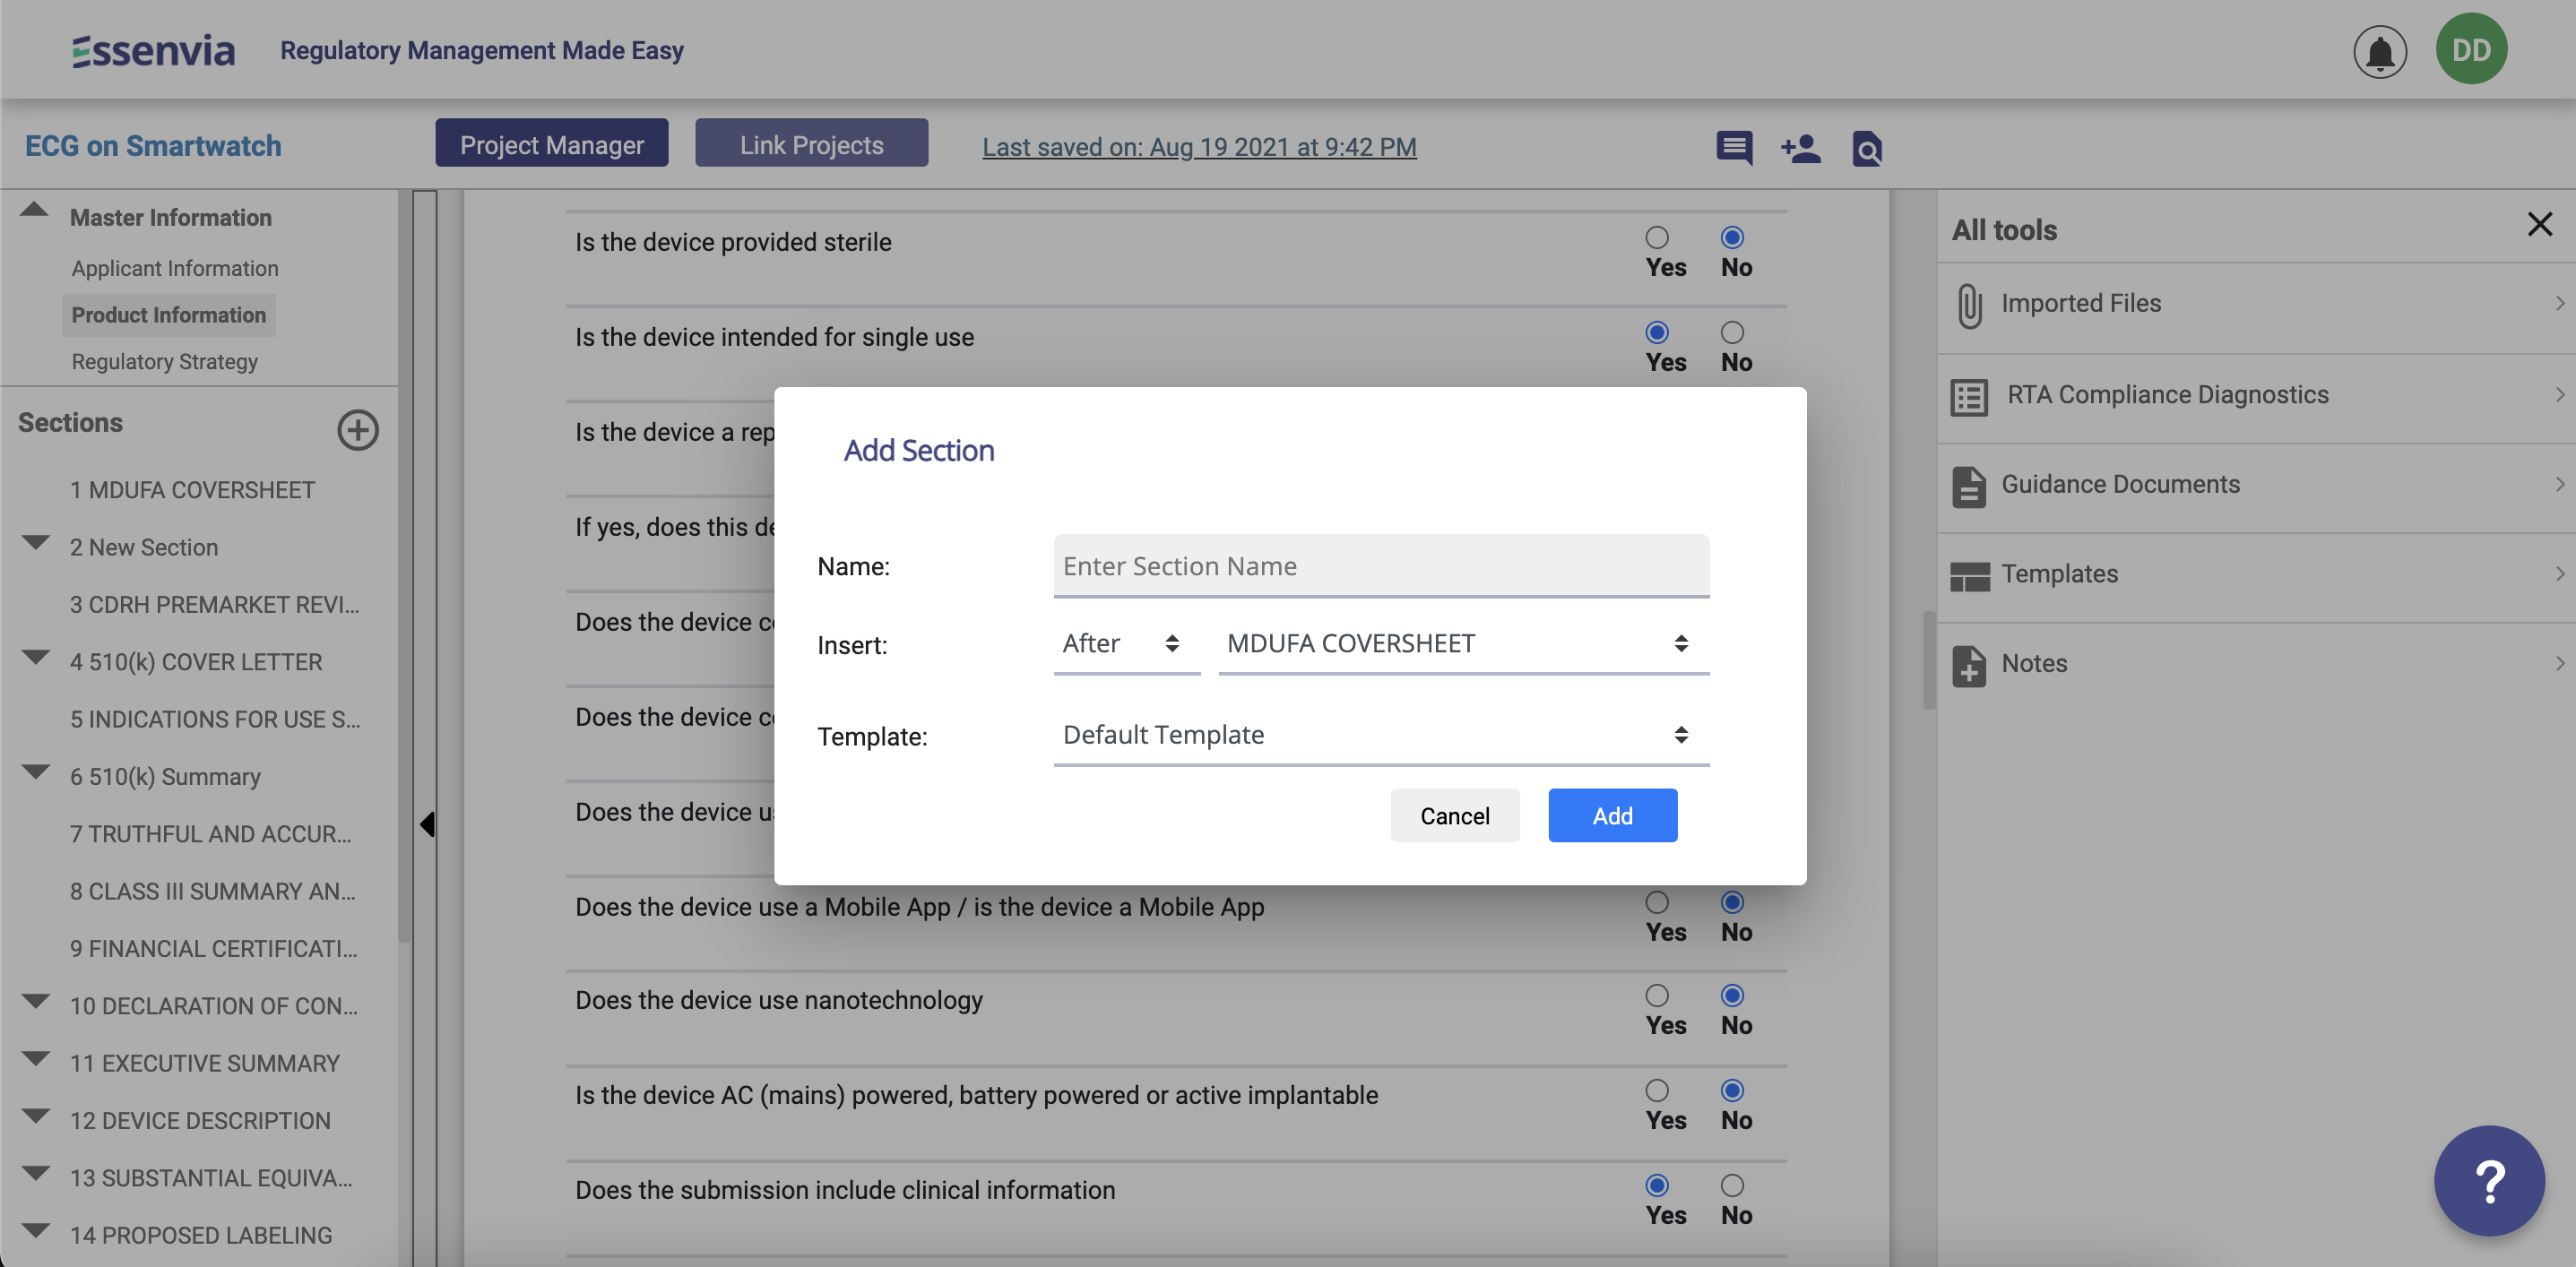Select No for single use device

(1732, 333)
